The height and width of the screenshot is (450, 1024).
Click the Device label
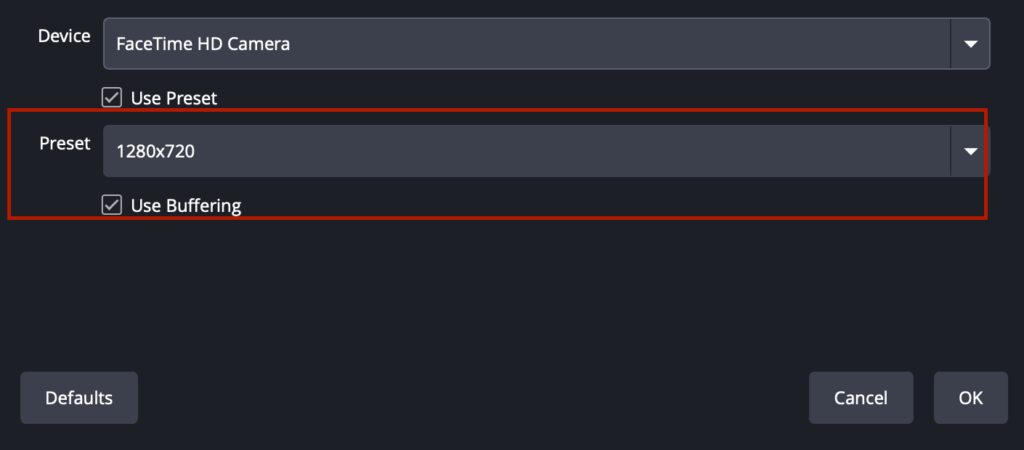point(64,36)
